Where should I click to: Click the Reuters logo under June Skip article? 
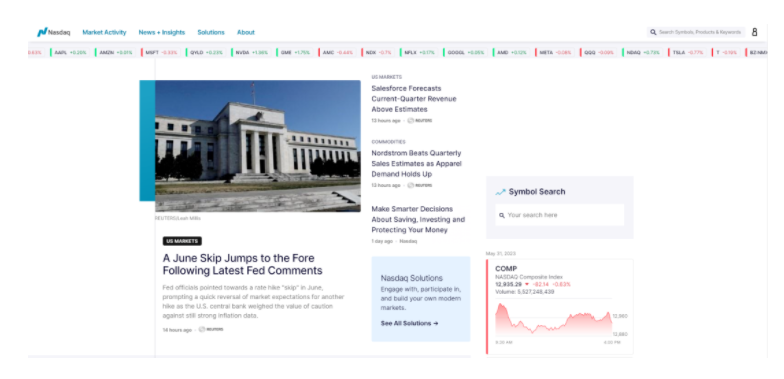point(211,330)
